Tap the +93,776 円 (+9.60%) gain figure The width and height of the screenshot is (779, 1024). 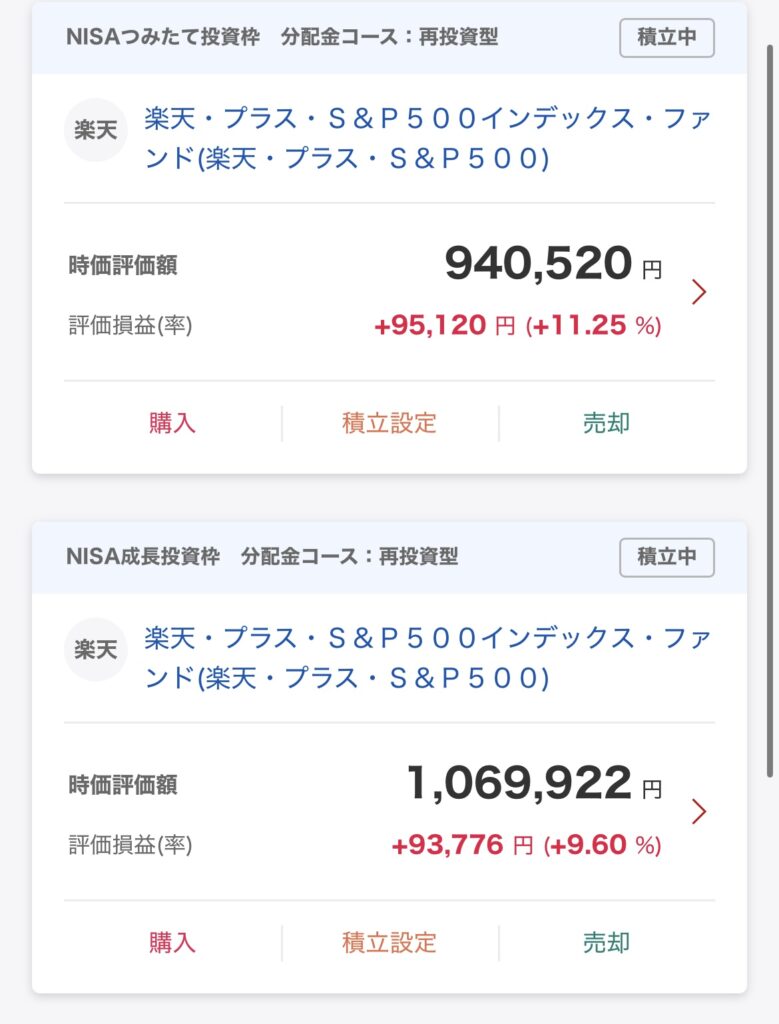(x=526, y=845)
